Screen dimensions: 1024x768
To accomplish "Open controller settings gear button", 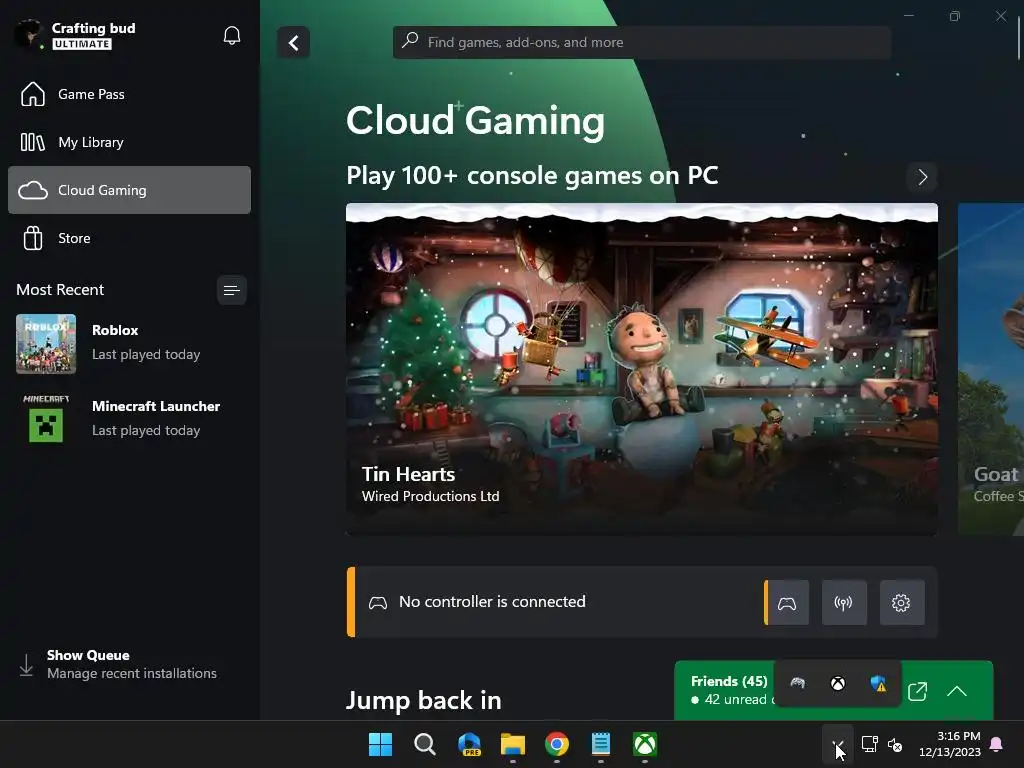I will click(x=901, y=603).
